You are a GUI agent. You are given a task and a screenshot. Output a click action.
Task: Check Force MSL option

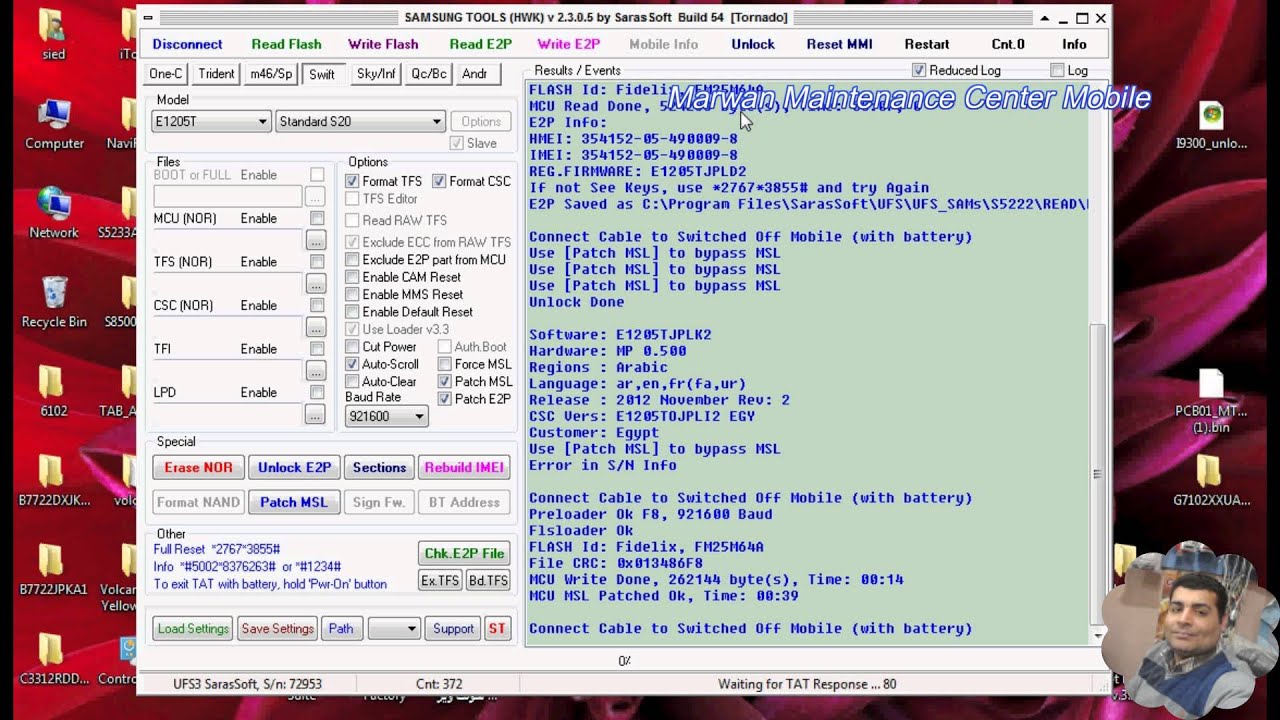pos(444,364)
